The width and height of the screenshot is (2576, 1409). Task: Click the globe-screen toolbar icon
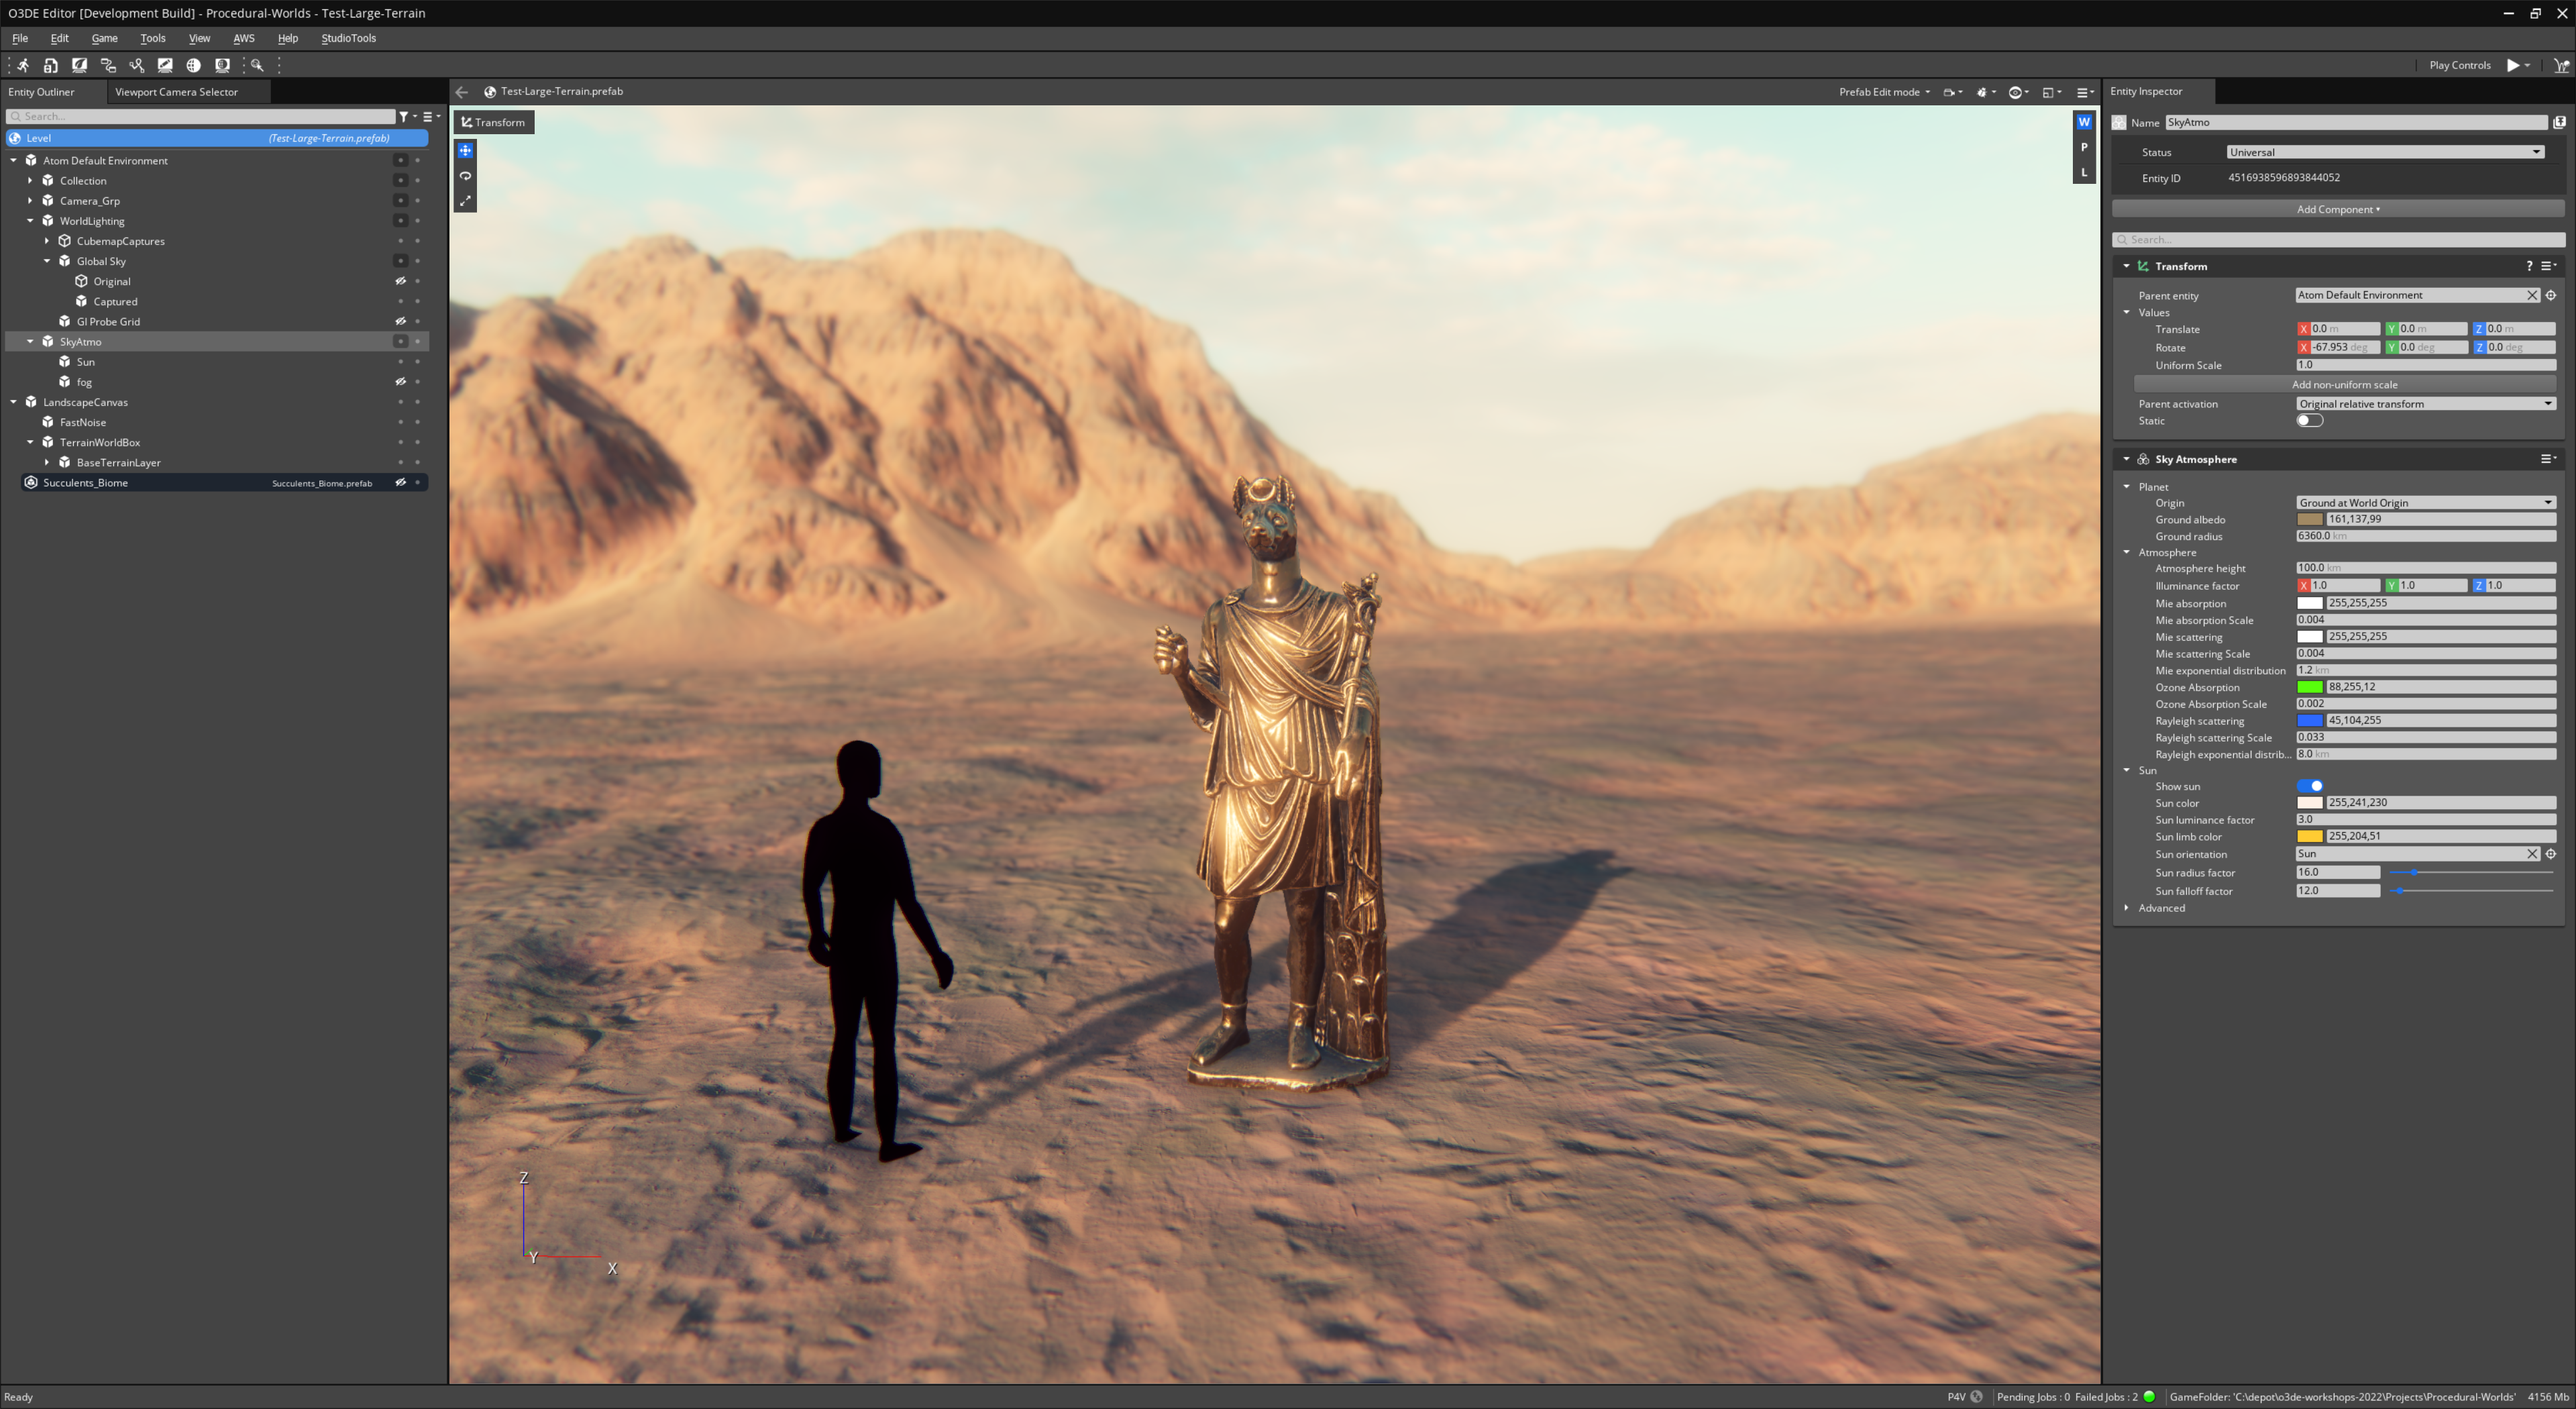(x=222, y=65)
